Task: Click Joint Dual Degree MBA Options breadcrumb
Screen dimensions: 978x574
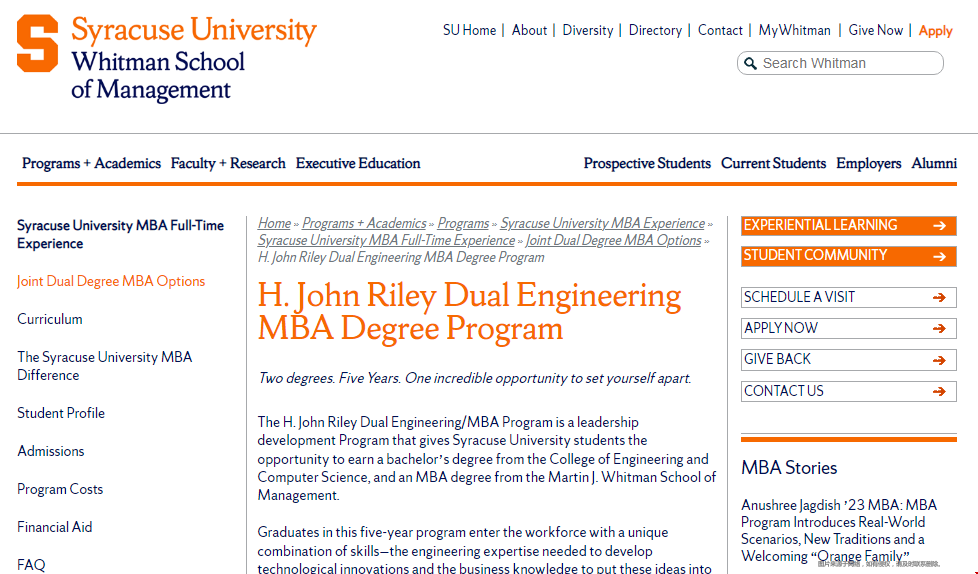Action: click(614, 240)
